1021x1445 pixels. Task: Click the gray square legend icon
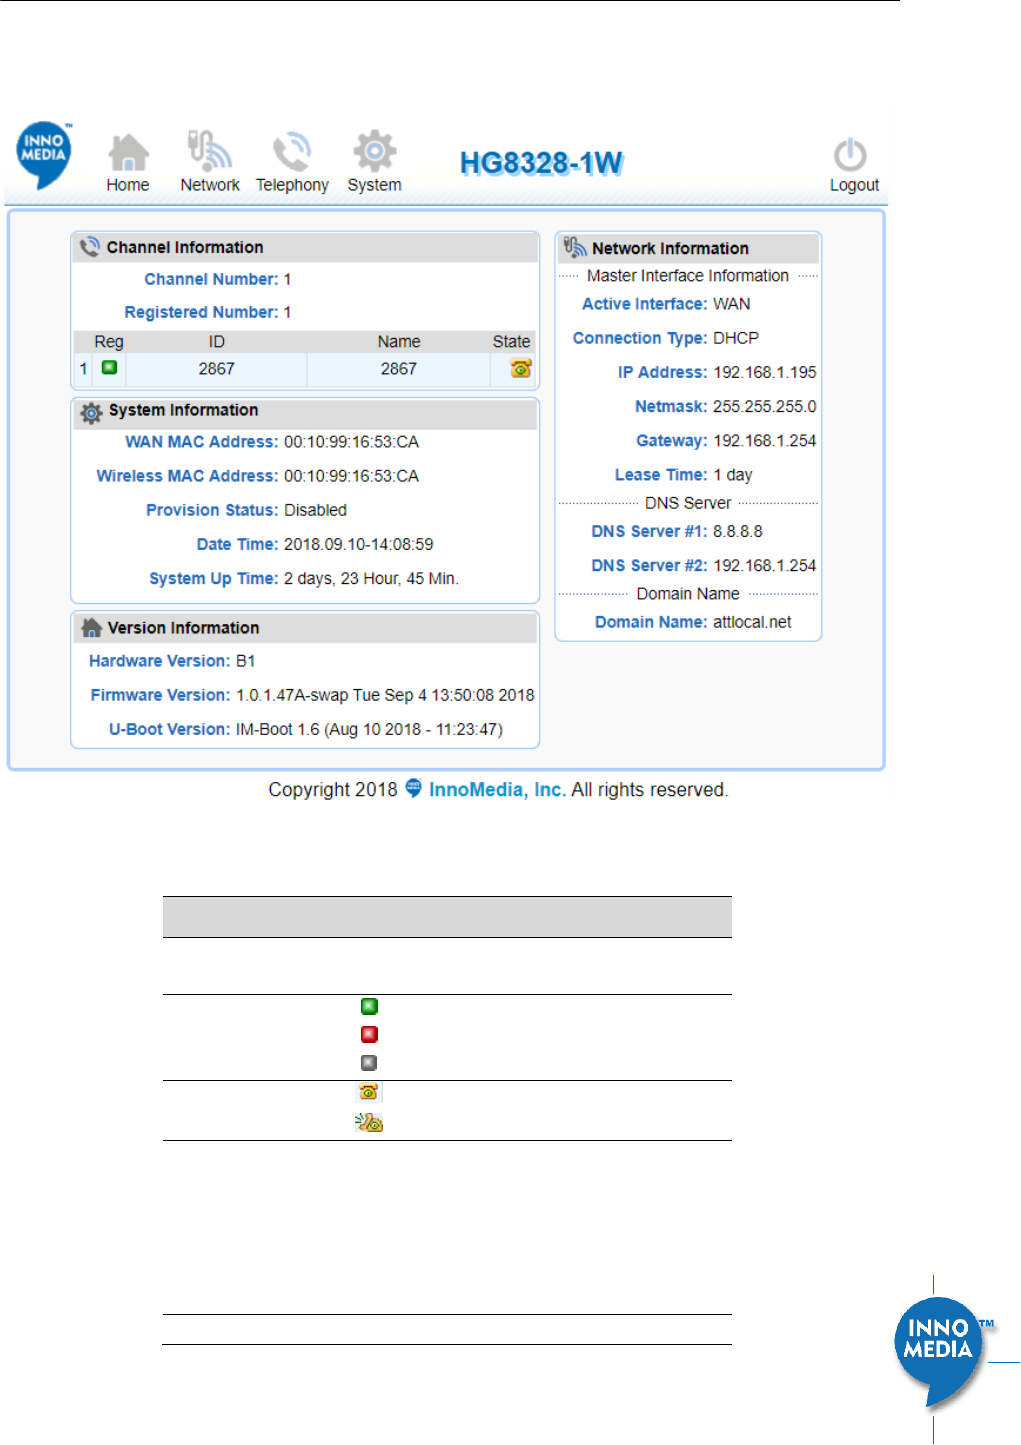click(x=369, y=1062)
